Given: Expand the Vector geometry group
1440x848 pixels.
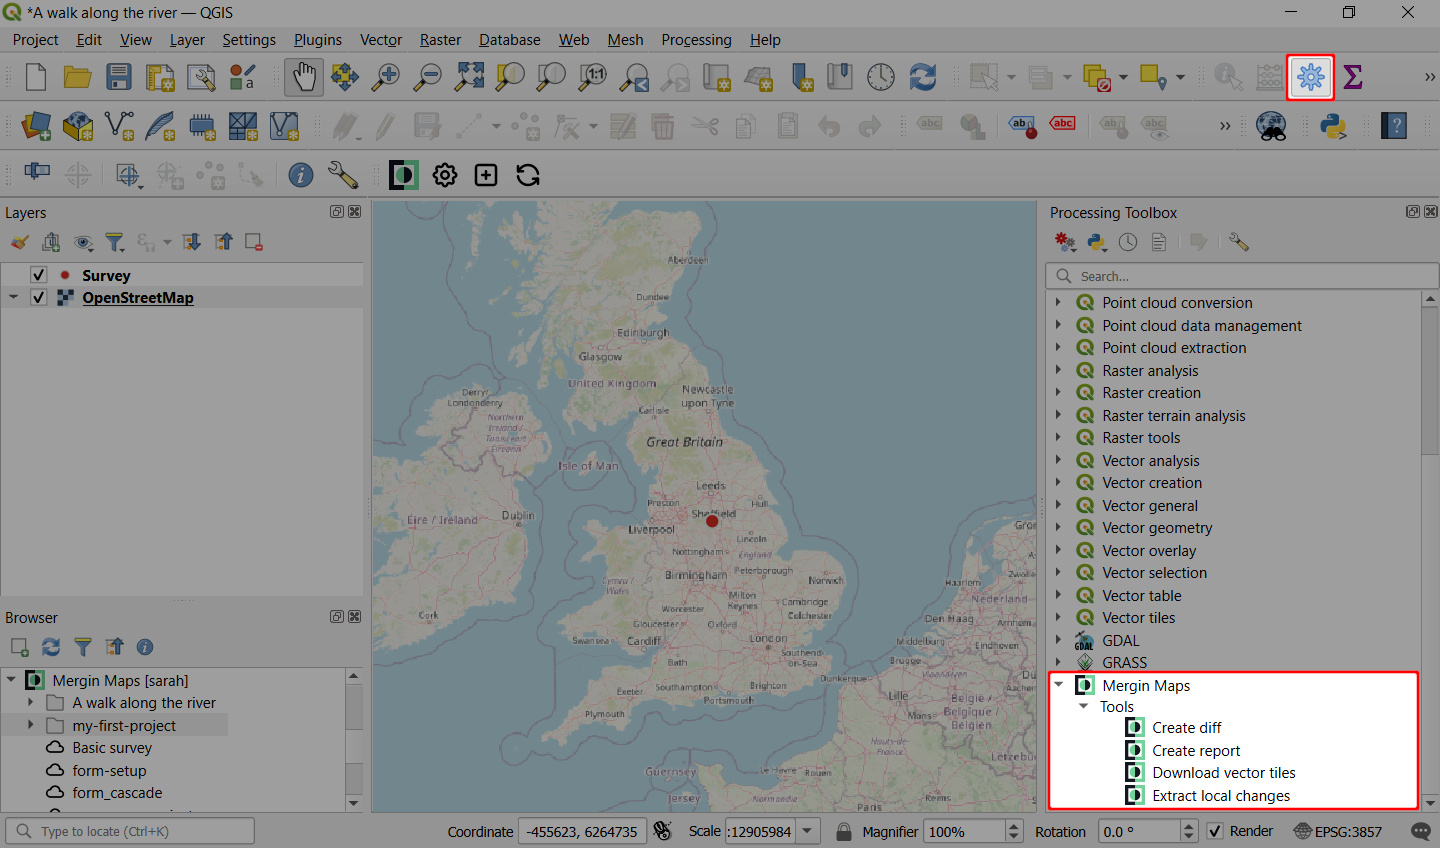Looking at the screenshot, I should [1058, 527].
